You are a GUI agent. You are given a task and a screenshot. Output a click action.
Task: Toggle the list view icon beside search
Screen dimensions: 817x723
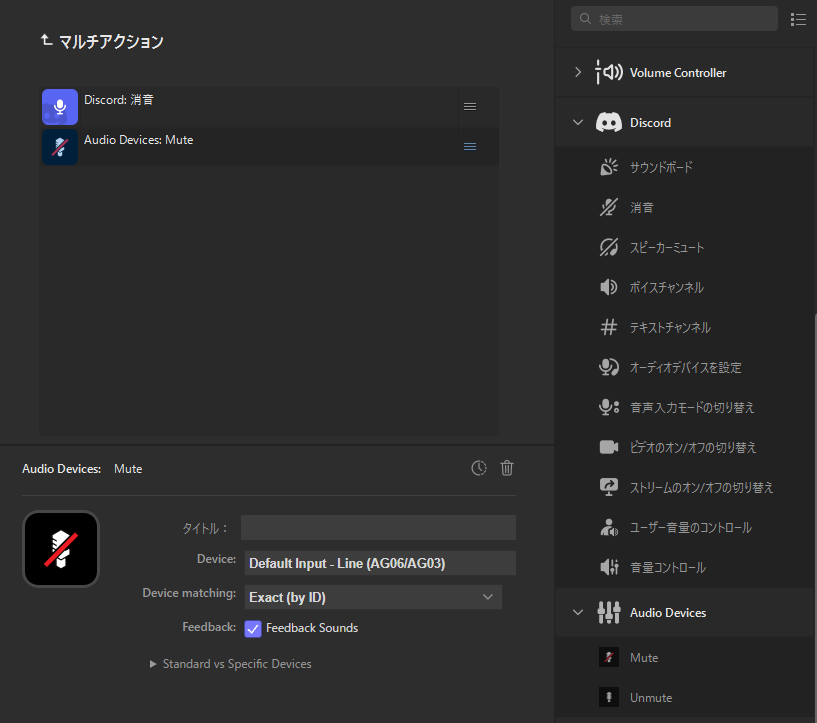point(798,19)
